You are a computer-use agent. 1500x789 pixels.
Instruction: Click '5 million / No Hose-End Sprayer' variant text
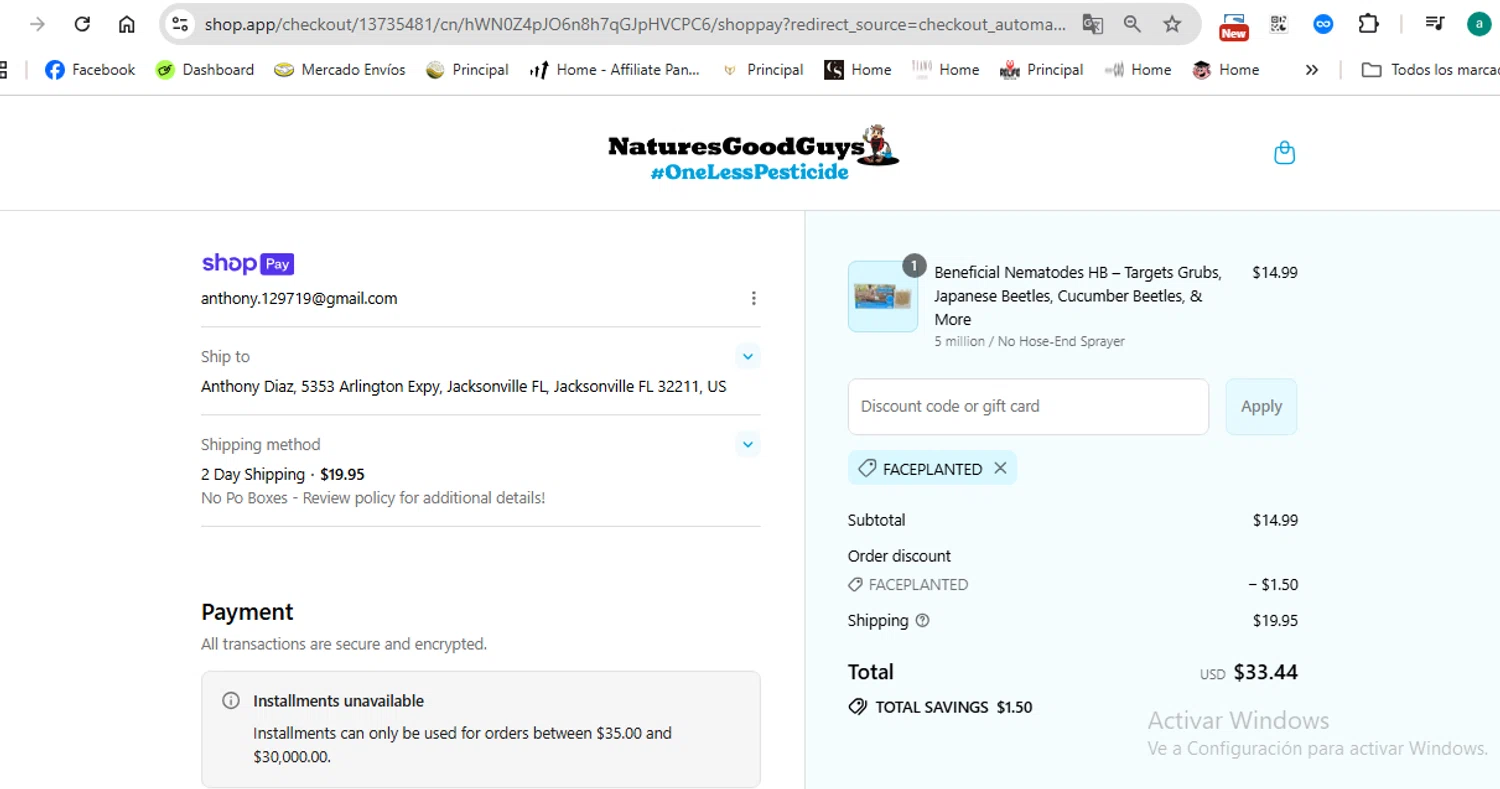1029,341
